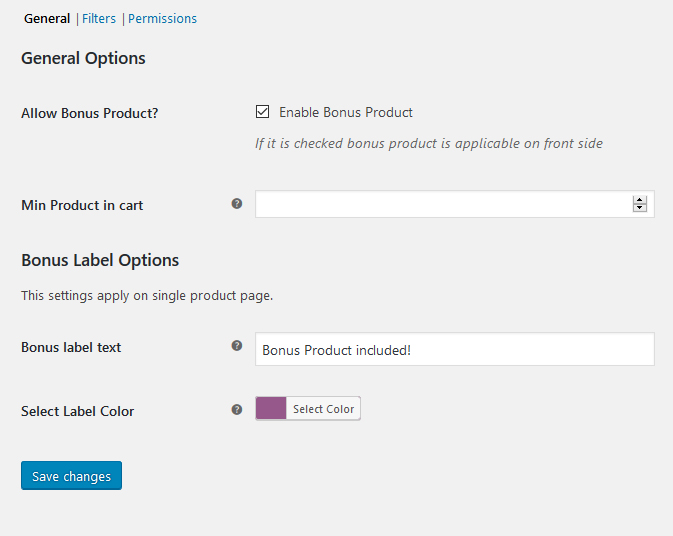Viewport: 673px width, 536px height.
Task: Show help icon next to Bonus label text
Action: [237, 346]
